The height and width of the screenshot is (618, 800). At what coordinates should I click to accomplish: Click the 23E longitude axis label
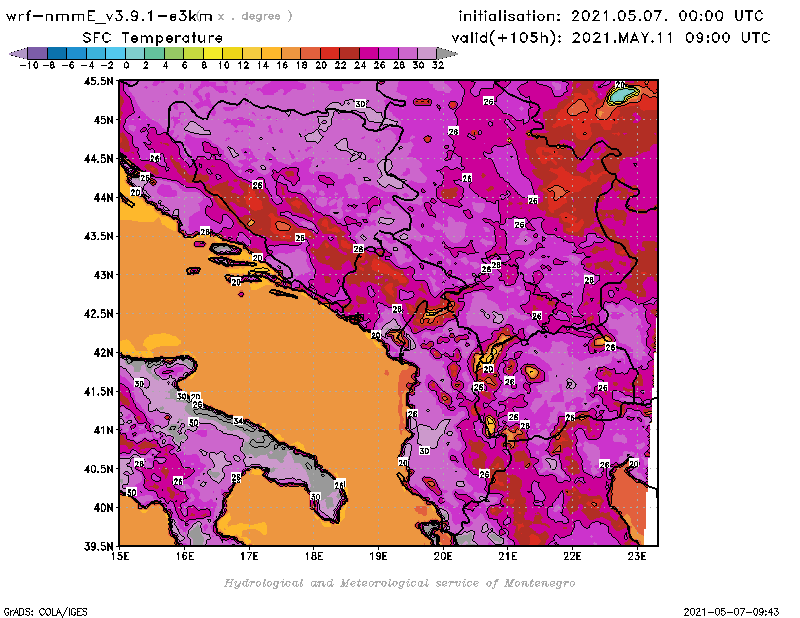click(636, 556)
